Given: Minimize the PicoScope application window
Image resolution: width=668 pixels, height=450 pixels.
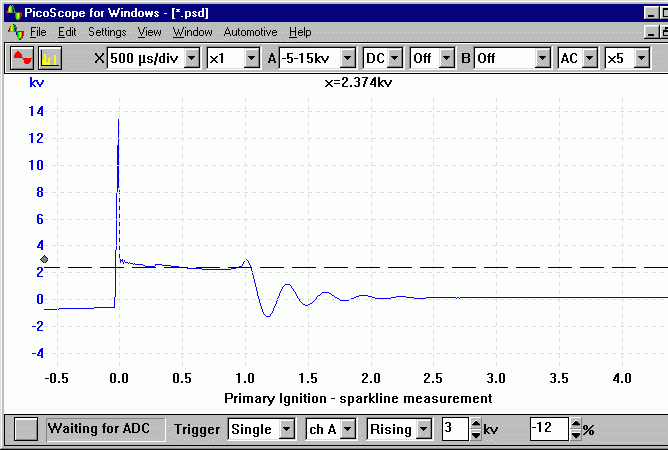Looking at the screenshot, I should 651,13.
